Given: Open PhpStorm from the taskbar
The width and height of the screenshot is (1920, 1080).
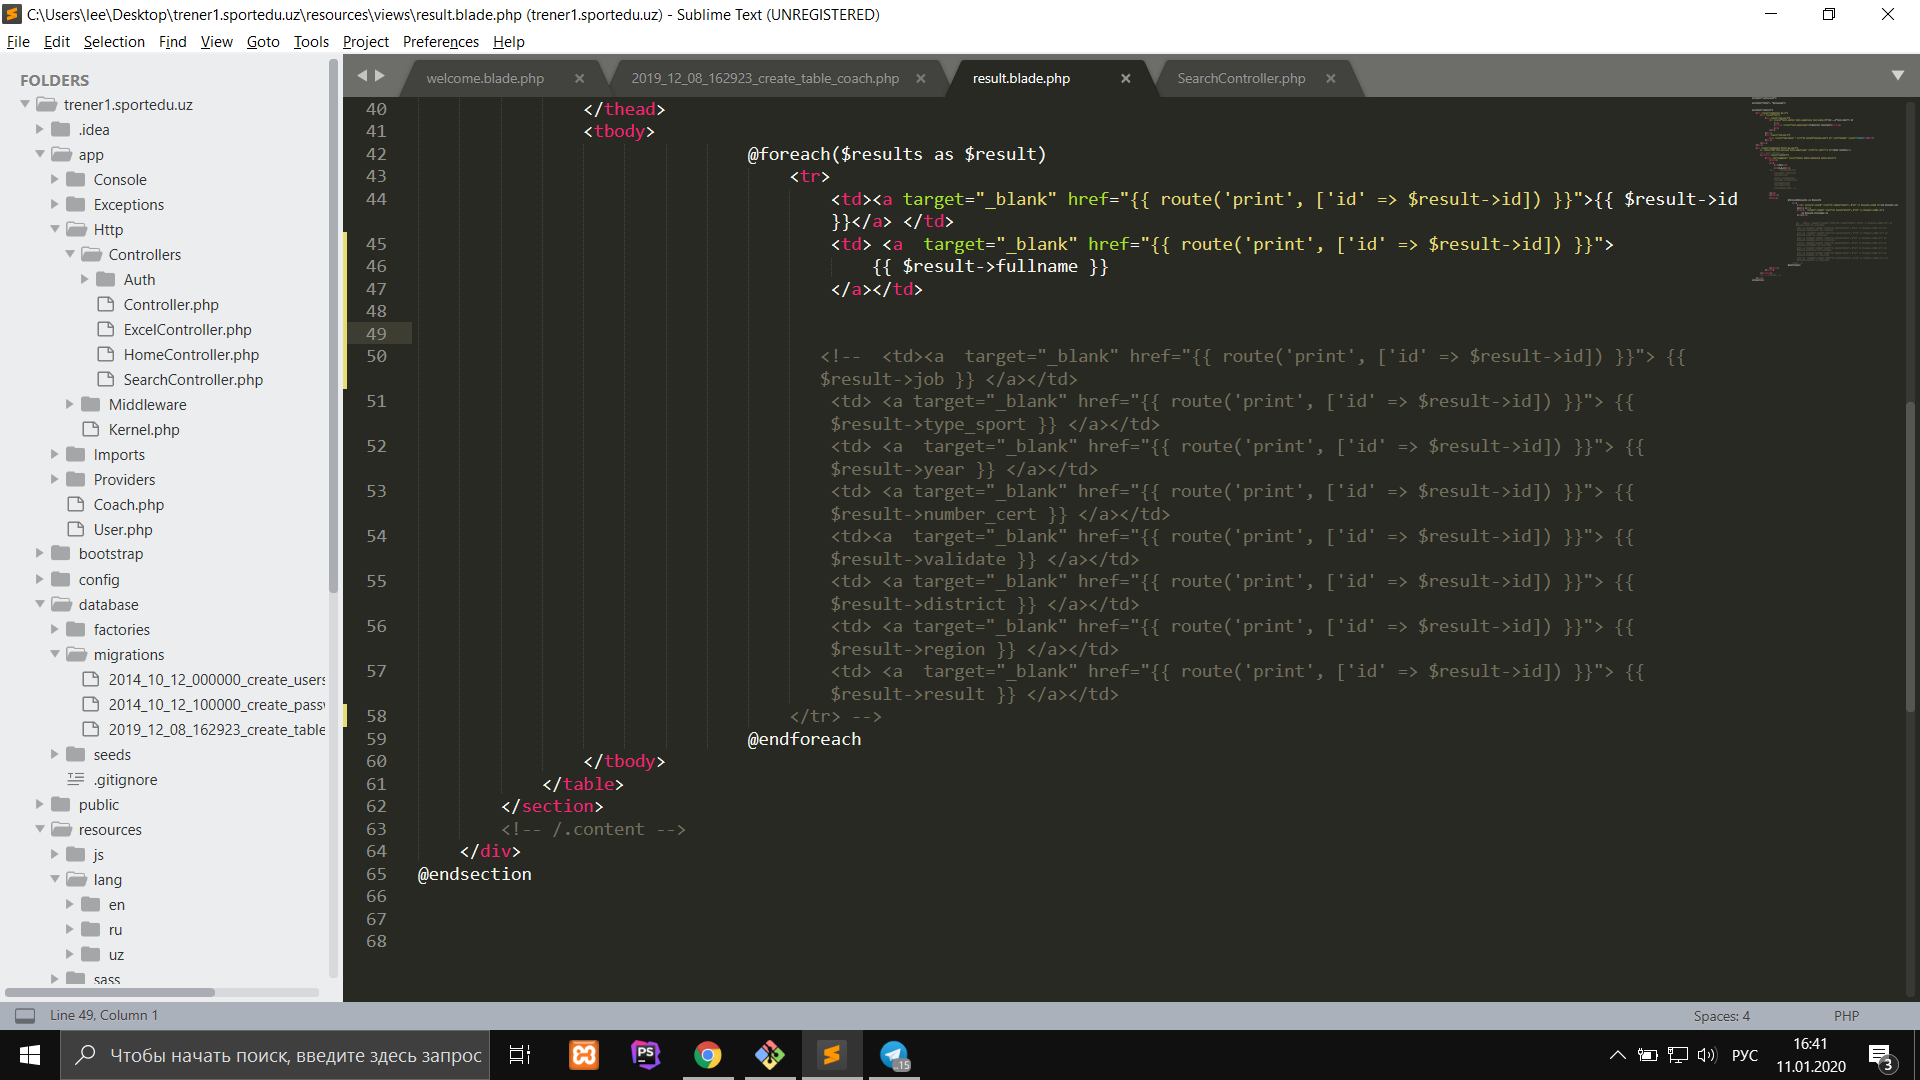Looking at the screenshot, I should tap(646, 1055).
